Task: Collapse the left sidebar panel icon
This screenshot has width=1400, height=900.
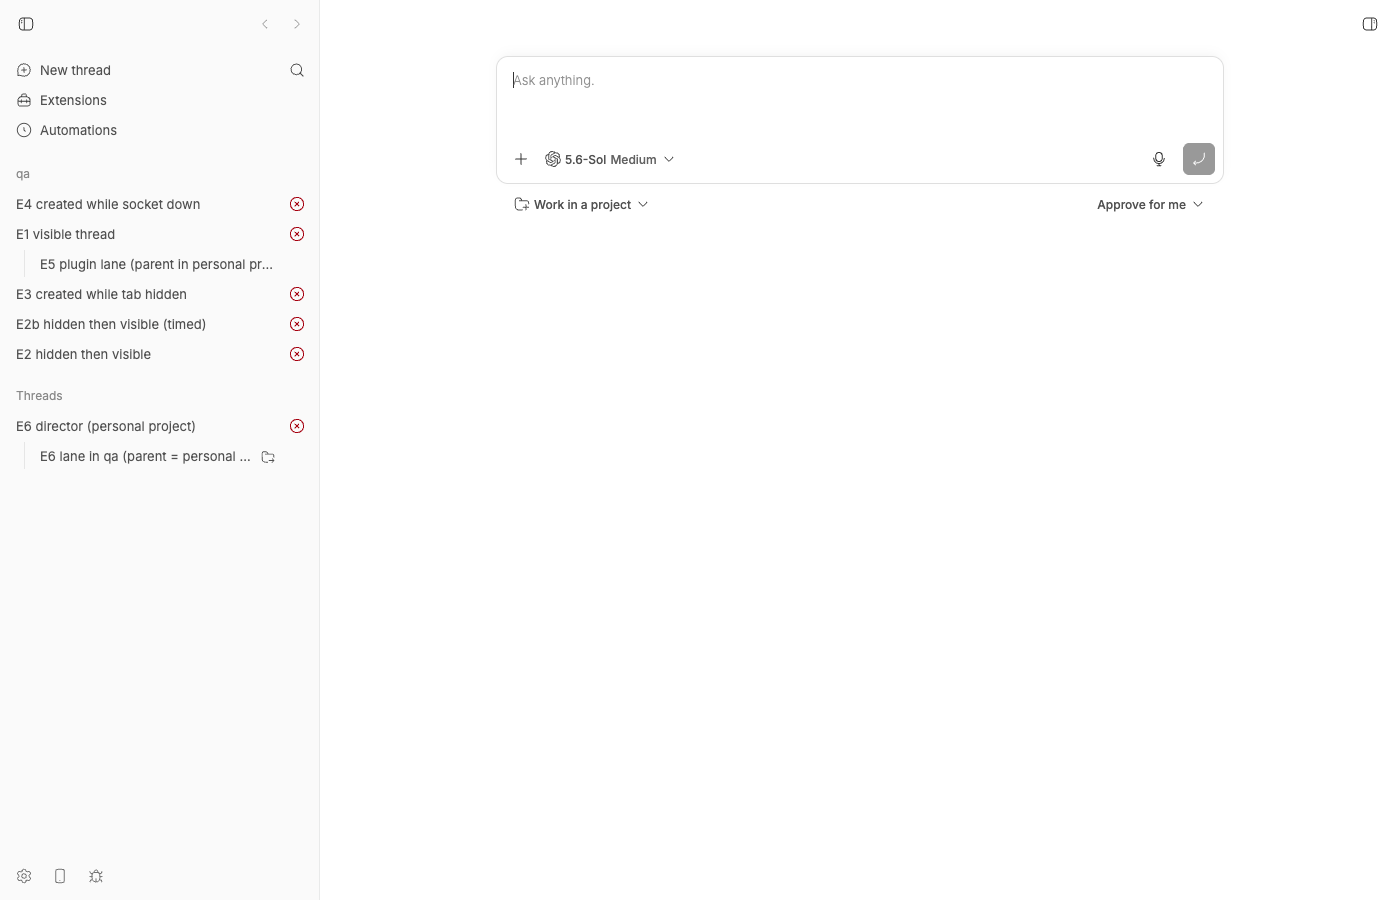Action: (26, 24)
